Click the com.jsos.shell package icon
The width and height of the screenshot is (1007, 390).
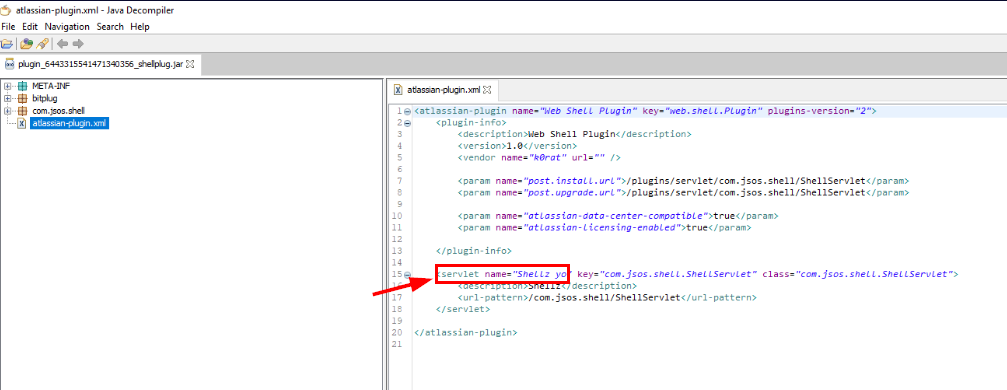click(x=22, y=111)
